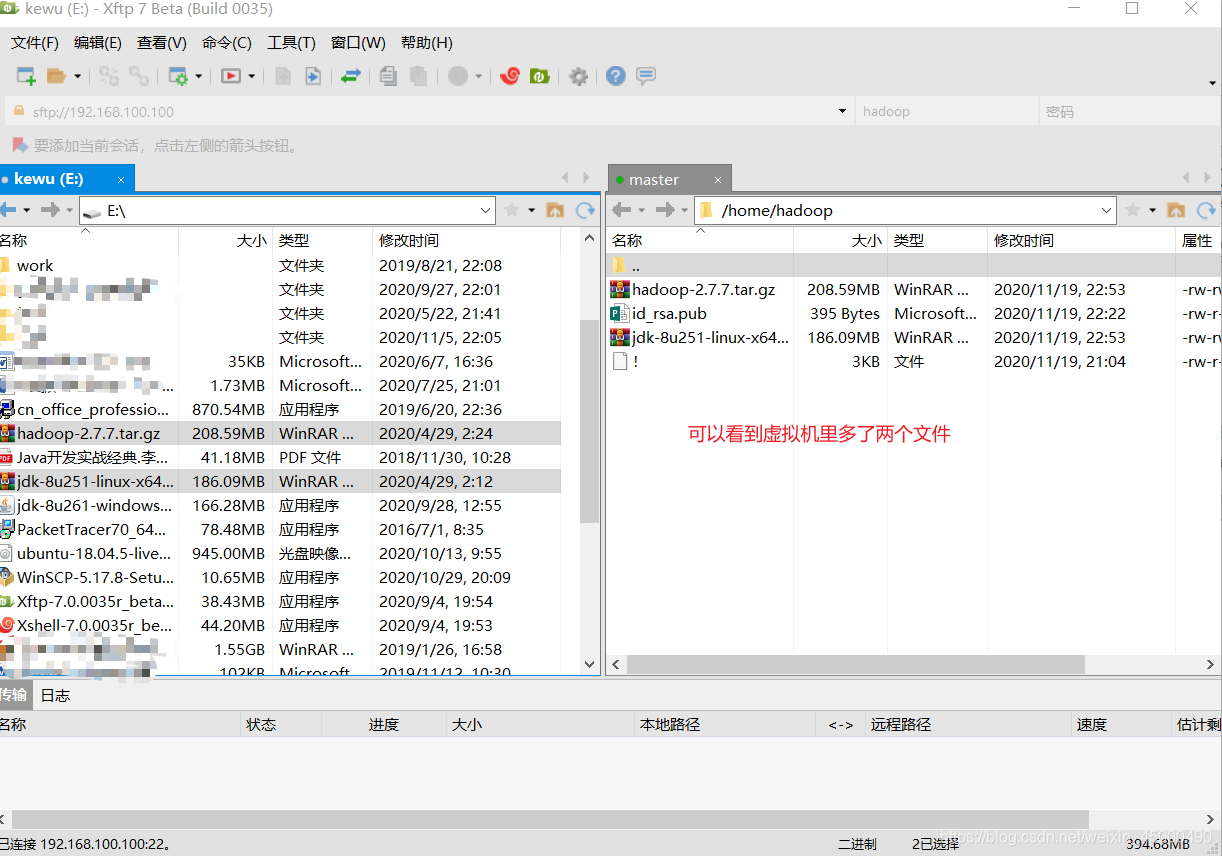
Task: Select hadoop-2.7.7.tar.gz in local pane
Action: 280,433
